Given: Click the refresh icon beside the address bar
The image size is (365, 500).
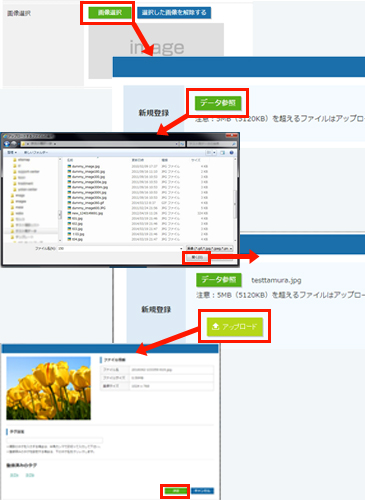Looking at the screenshot, I should pyautogui.click(x=182, y=144).
